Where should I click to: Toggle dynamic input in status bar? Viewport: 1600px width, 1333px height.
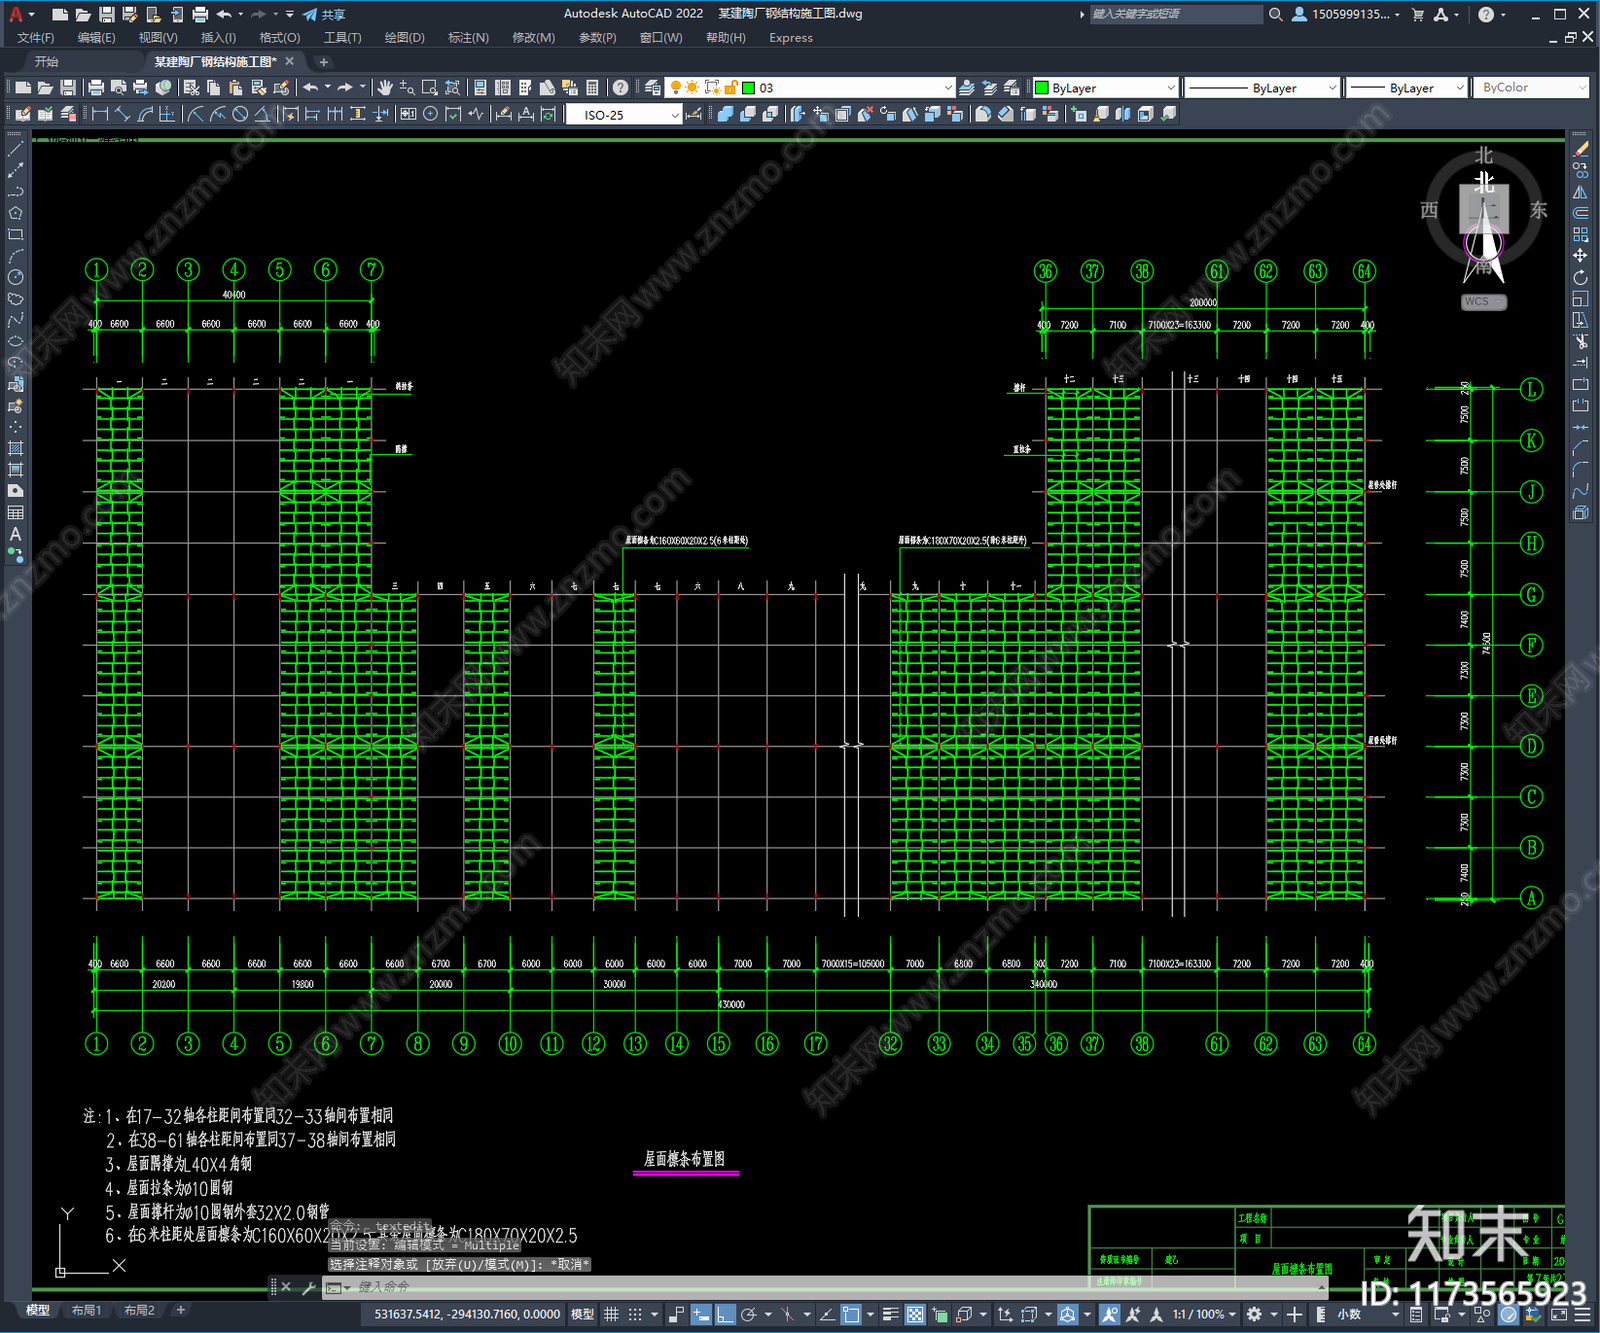(x=701, y=1314)
